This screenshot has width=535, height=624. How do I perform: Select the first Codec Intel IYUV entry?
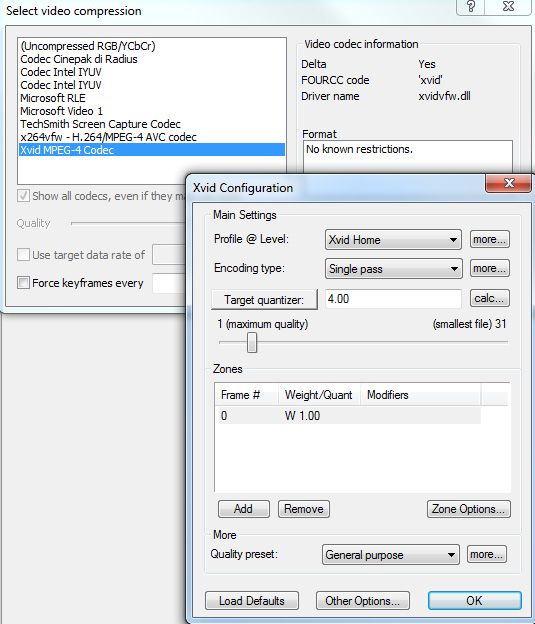[152, 72]
